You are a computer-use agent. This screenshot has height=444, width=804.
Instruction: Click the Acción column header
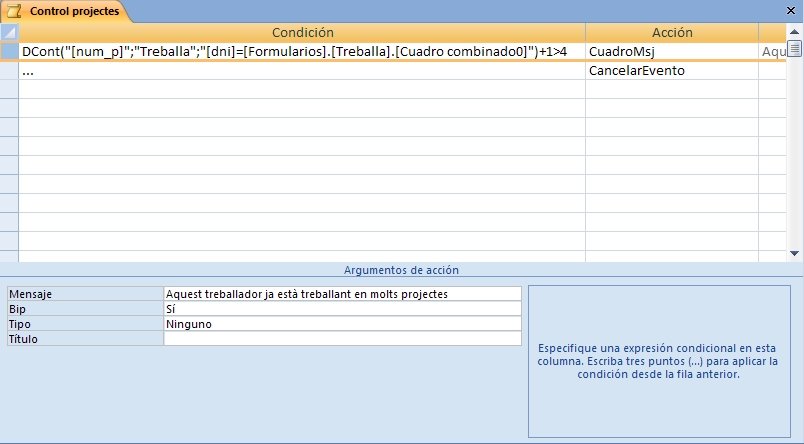pos(671,32)
